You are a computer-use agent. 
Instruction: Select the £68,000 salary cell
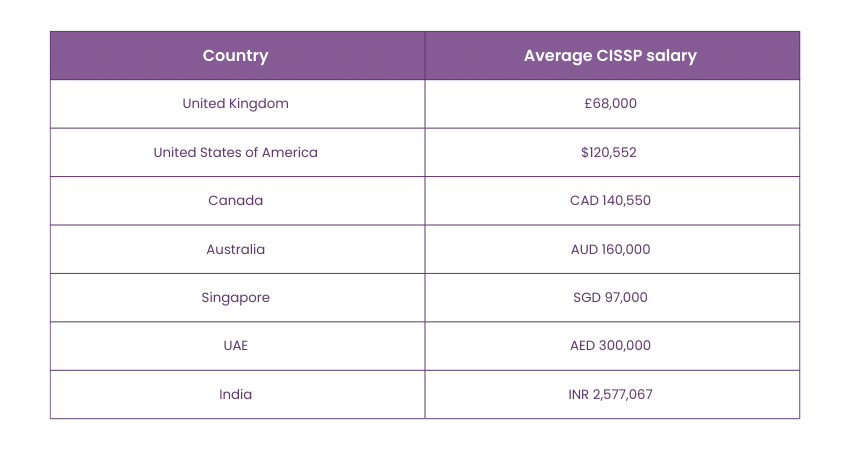tap(610, 104)
